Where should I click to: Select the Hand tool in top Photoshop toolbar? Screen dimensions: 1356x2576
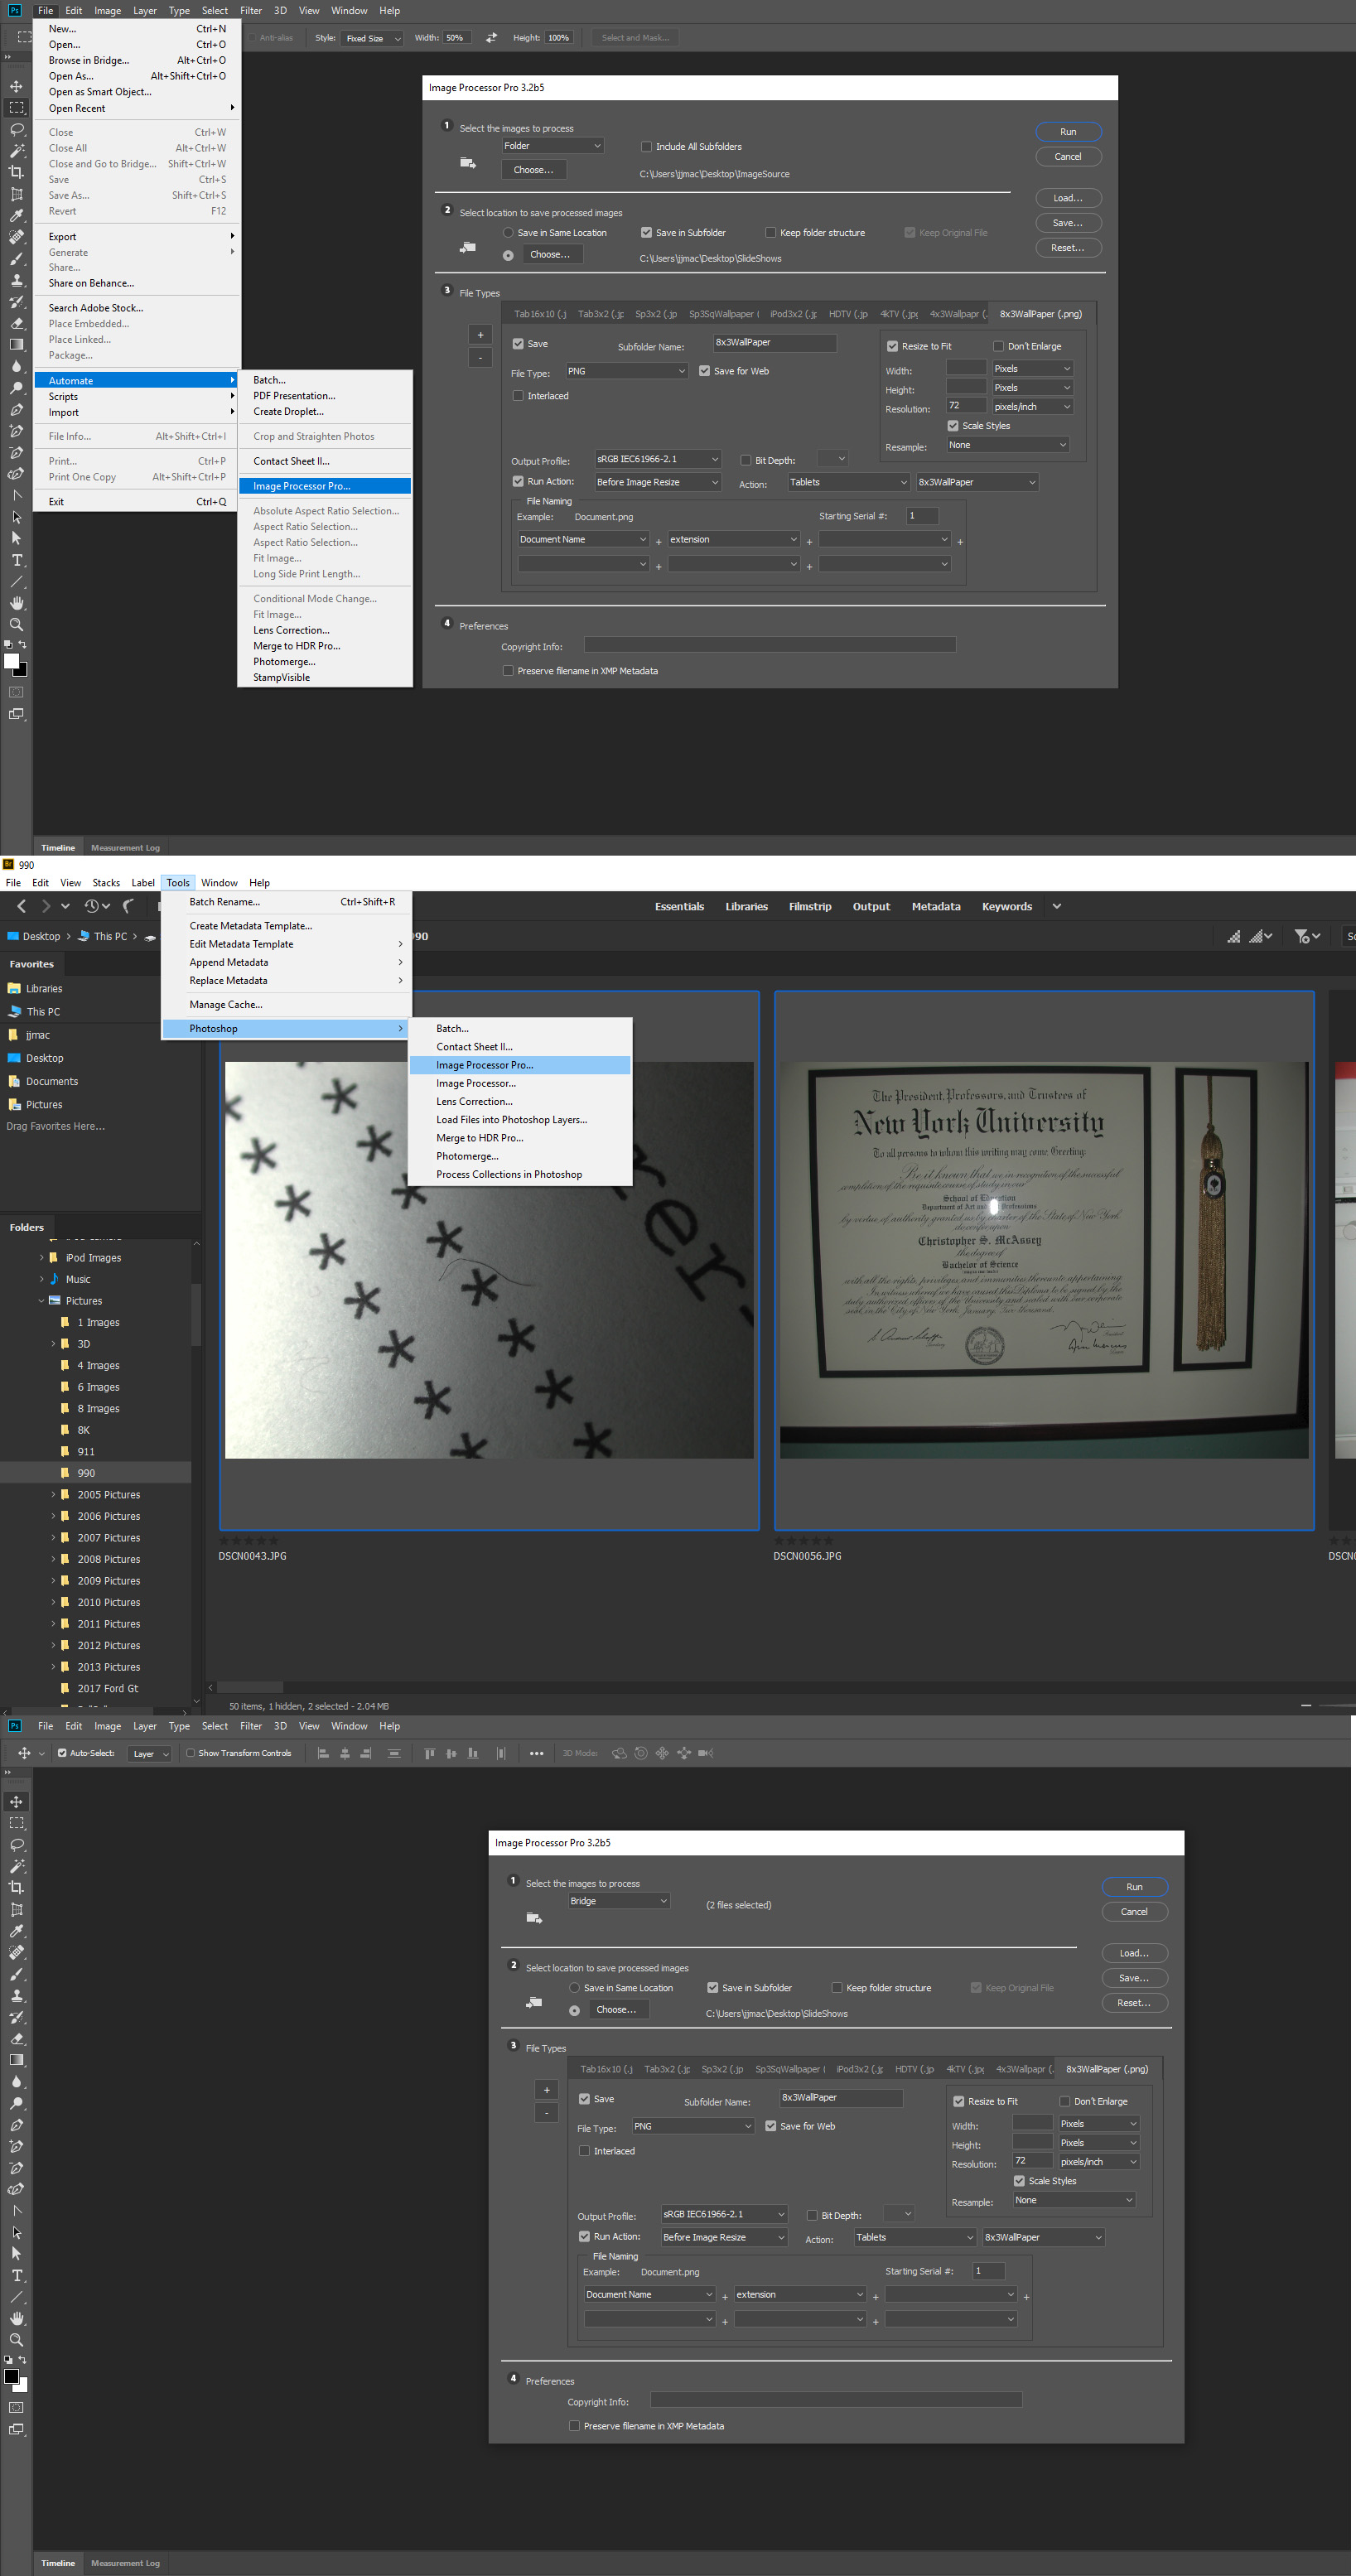point(16,603)
